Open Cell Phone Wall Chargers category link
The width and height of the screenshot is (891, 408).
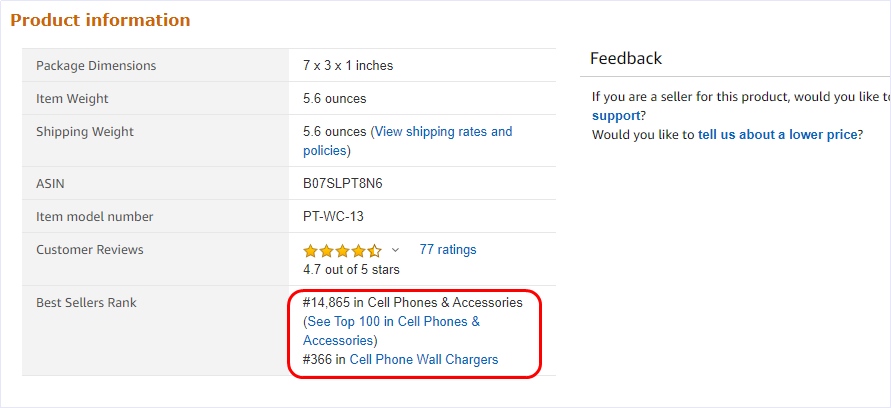click(x=423, y=360)
